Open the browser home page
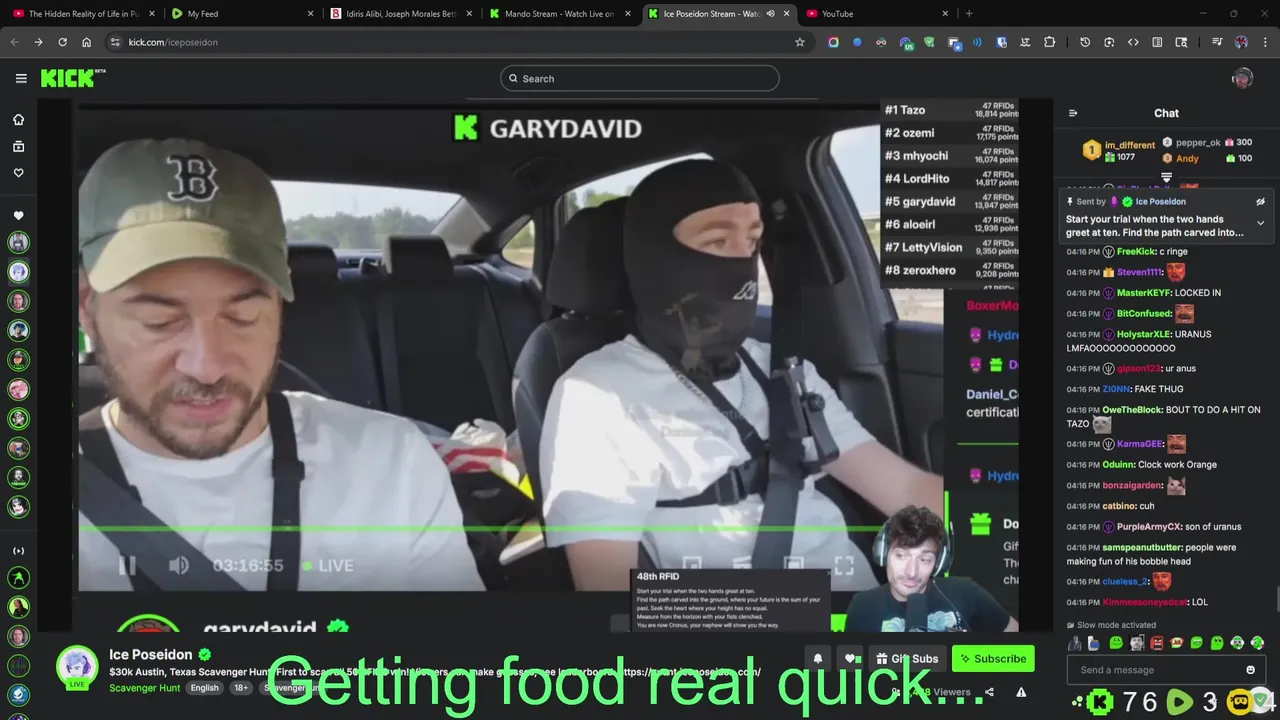This screenshot has height=720, width=1280. [x=86, y=42]
